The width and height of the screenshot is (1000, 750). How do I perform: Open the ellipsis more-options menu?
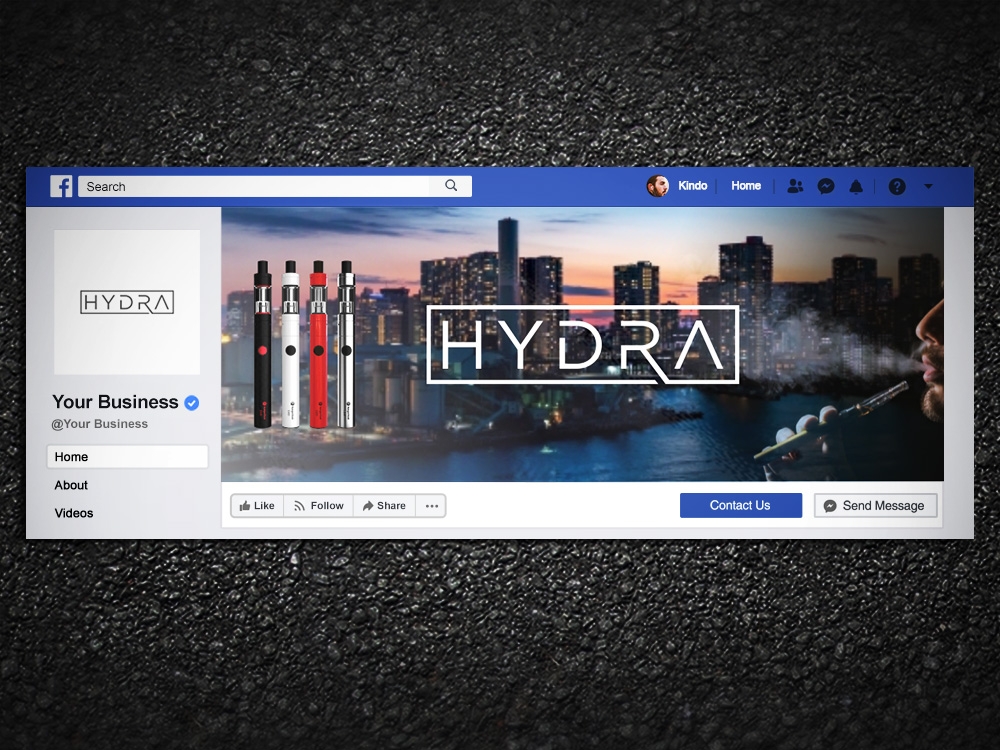pos(431,505)
